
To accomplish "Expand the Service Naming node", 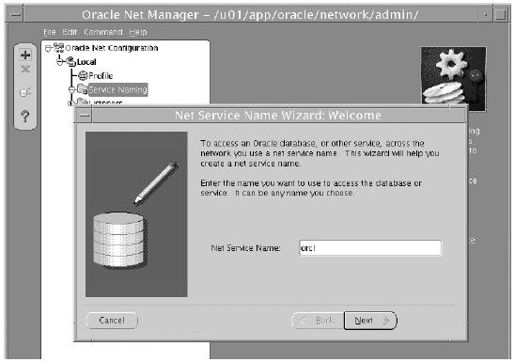I will pos(71,89).
